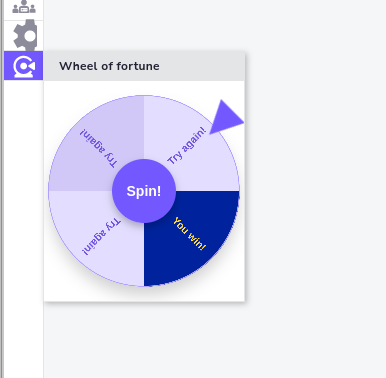Click white panel space above the wheel
Screen dimensions: 386x378
[144, 88]
